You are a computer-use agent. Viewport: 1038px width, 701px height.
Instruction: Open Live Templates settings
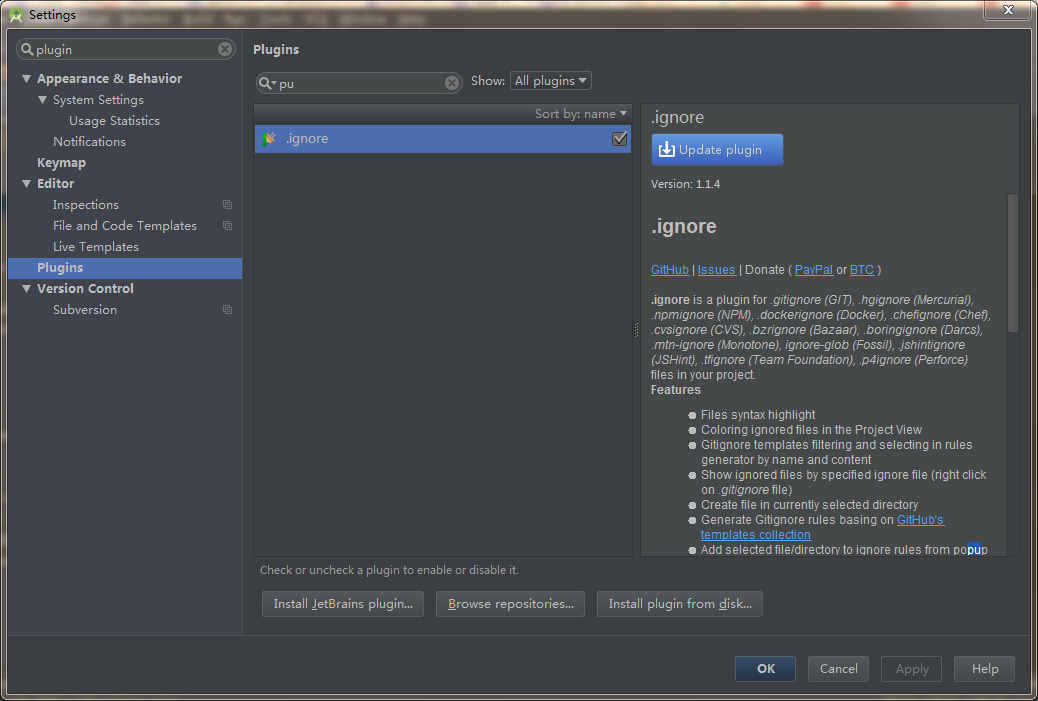[x=96, y=247]
